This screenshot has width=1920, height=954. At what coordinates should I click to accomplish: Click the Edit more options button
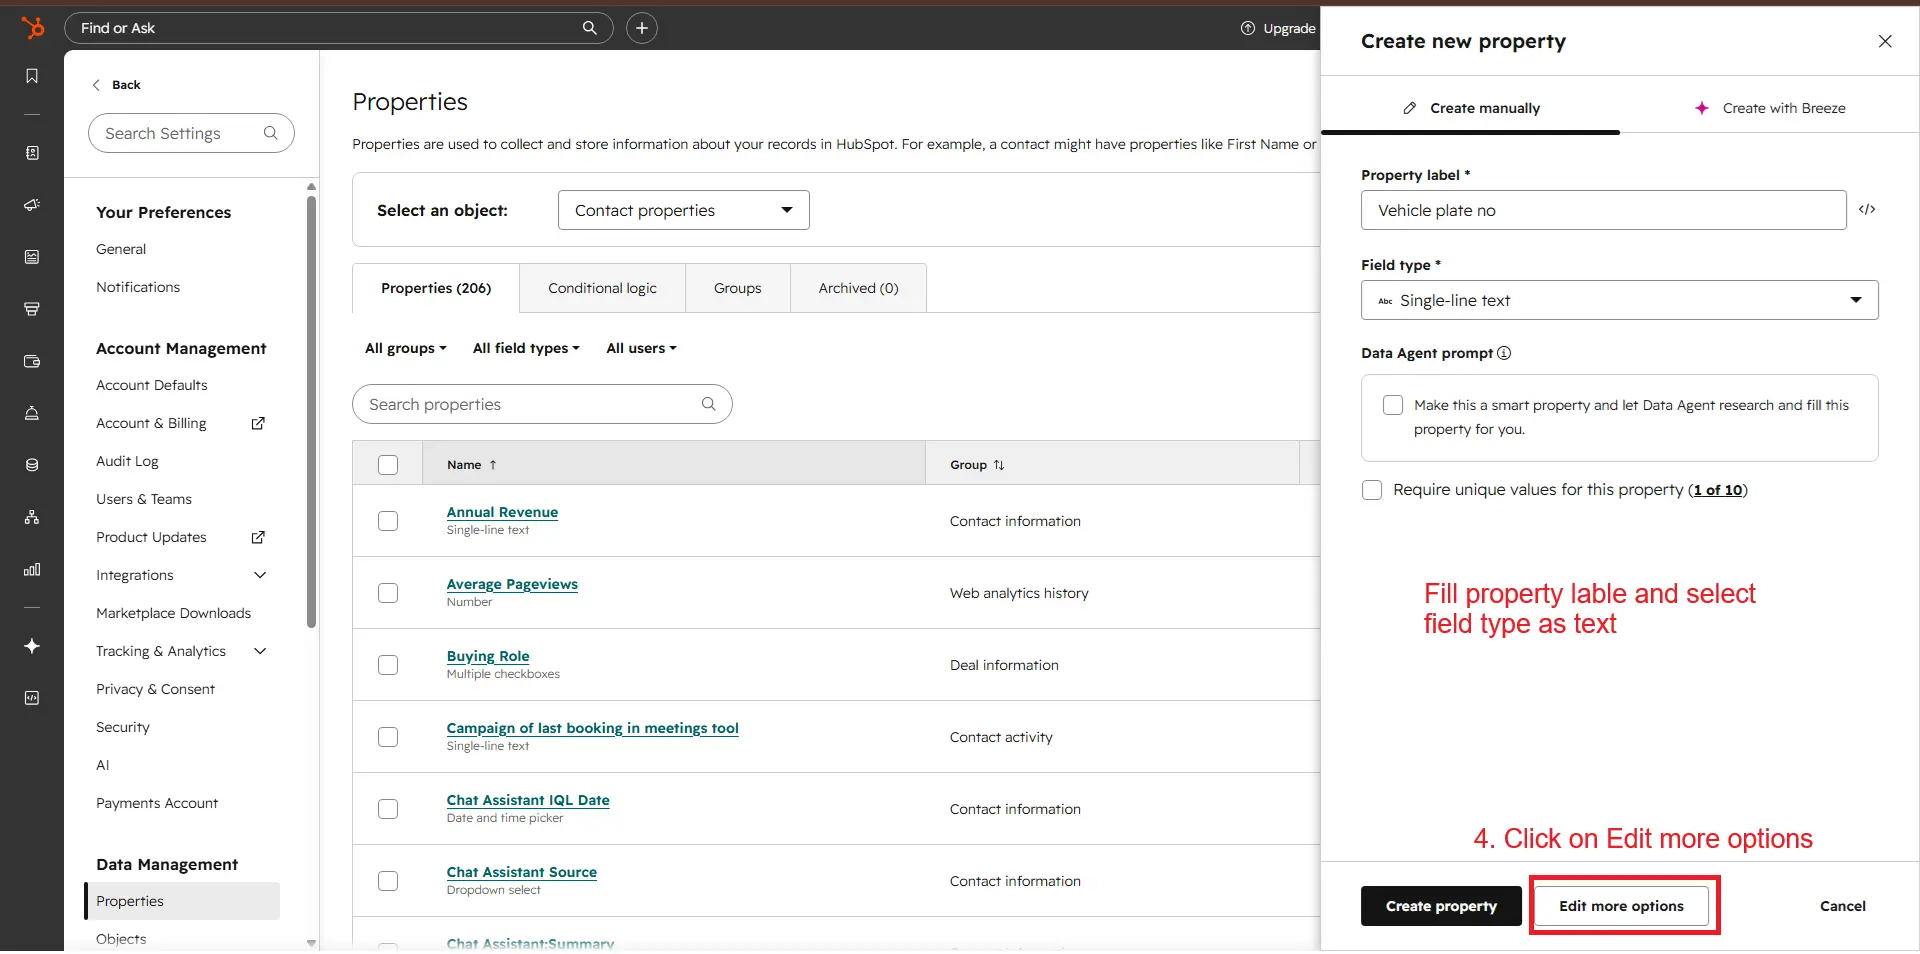click(1621, 906)
